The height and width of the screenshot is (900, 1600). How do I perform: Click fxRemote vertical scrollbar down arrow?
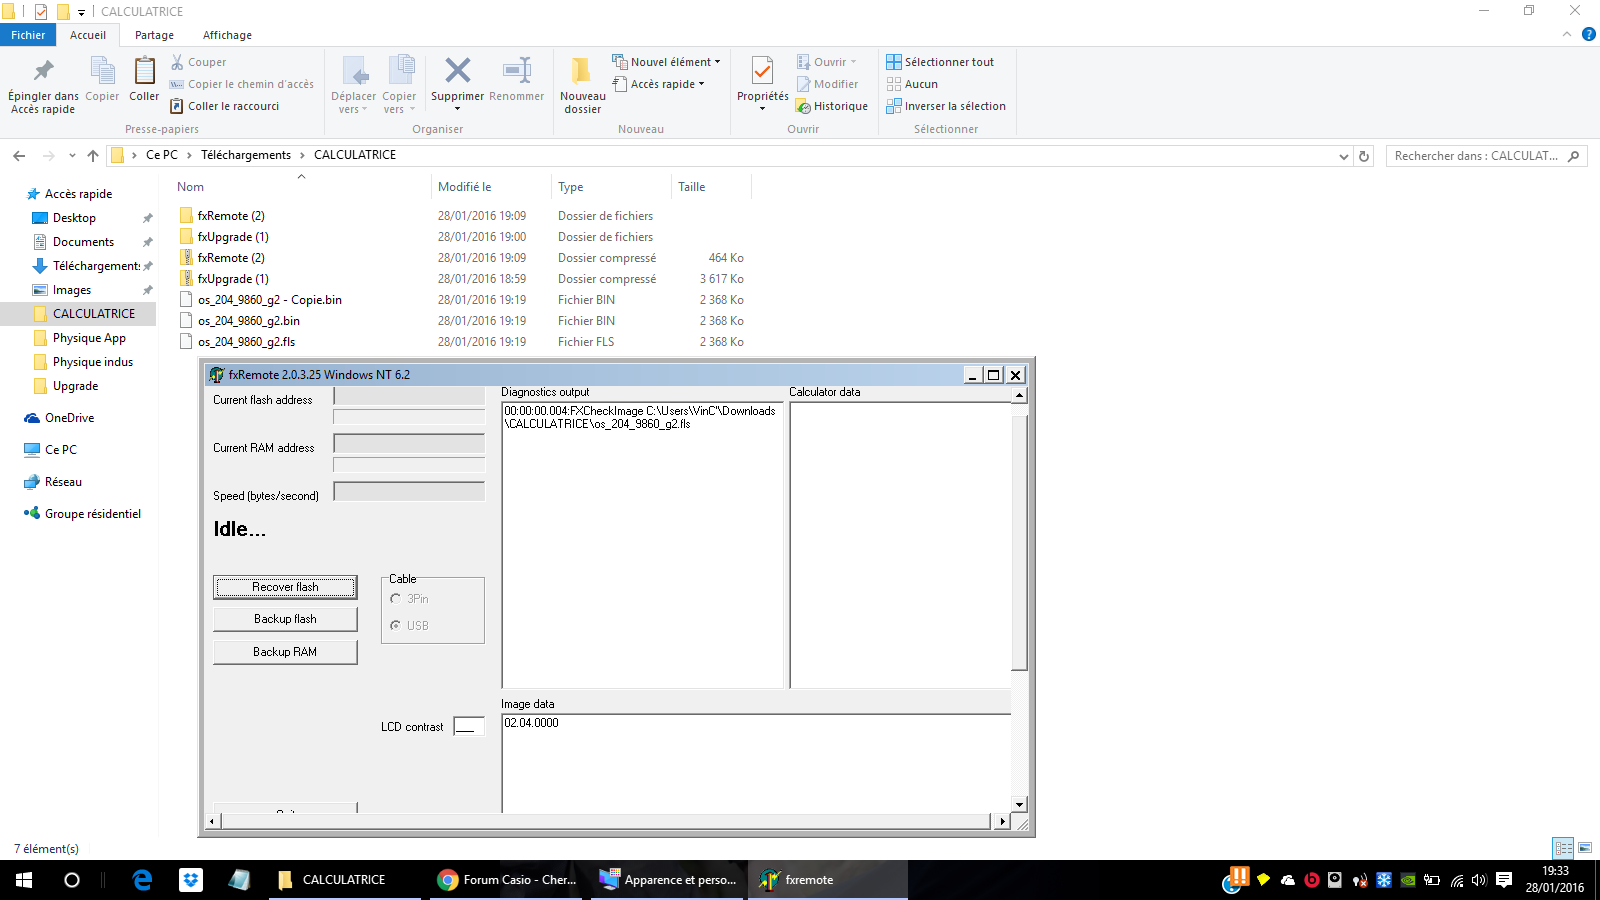(x=1019, y=805)
